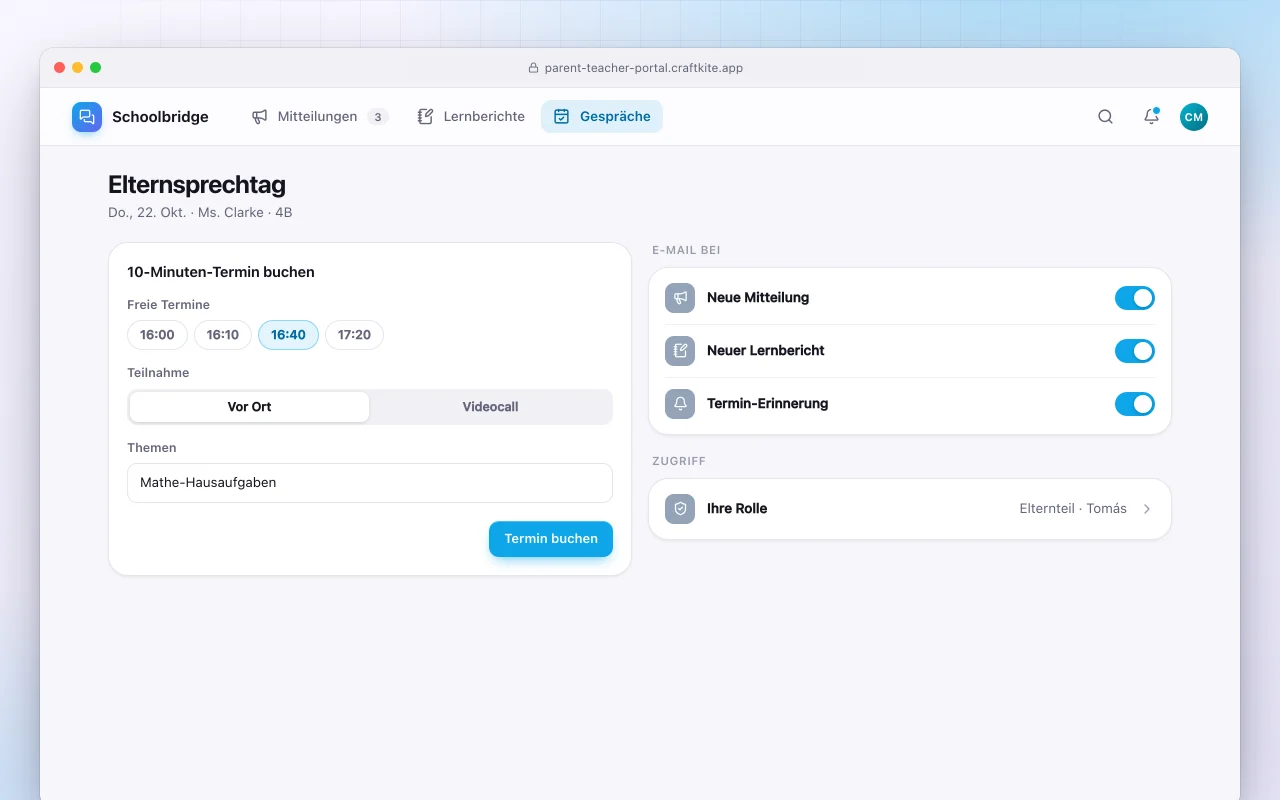Click bell icon beside Termin-Erinnerung
1280x800 pixels.
coord(680,404)
